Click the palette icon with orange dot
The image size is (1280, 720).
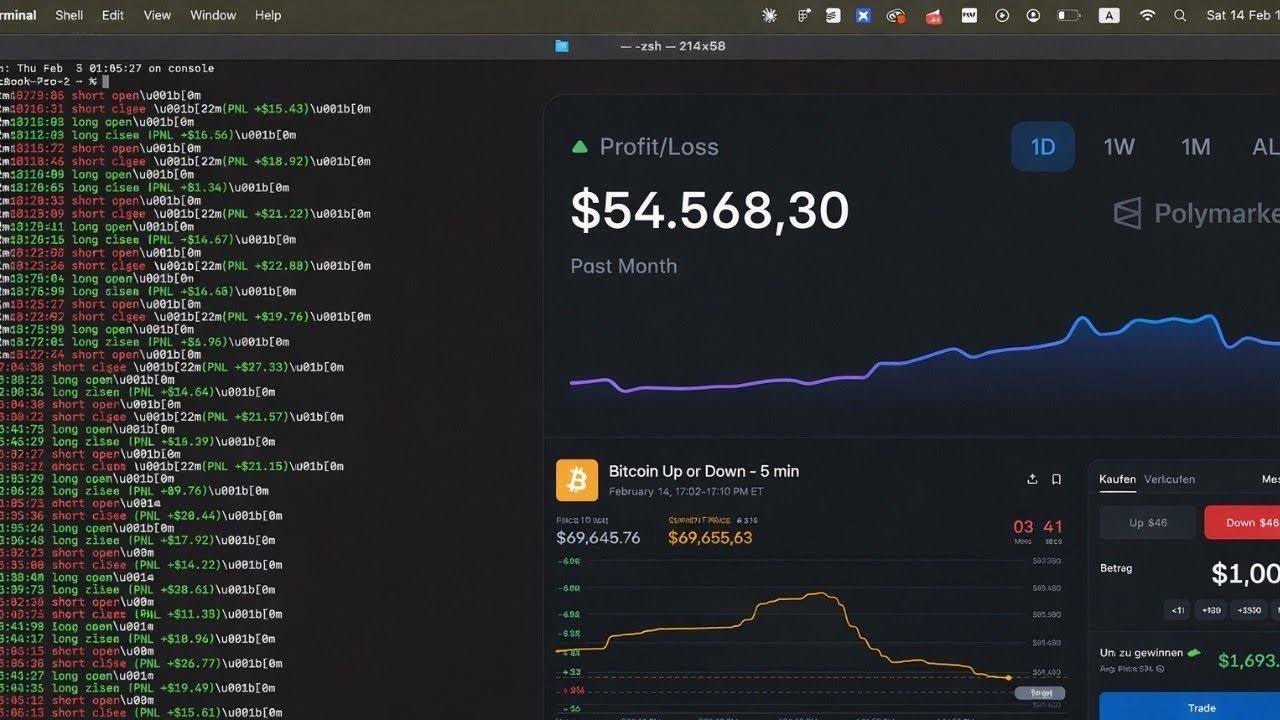coord(896,16)
